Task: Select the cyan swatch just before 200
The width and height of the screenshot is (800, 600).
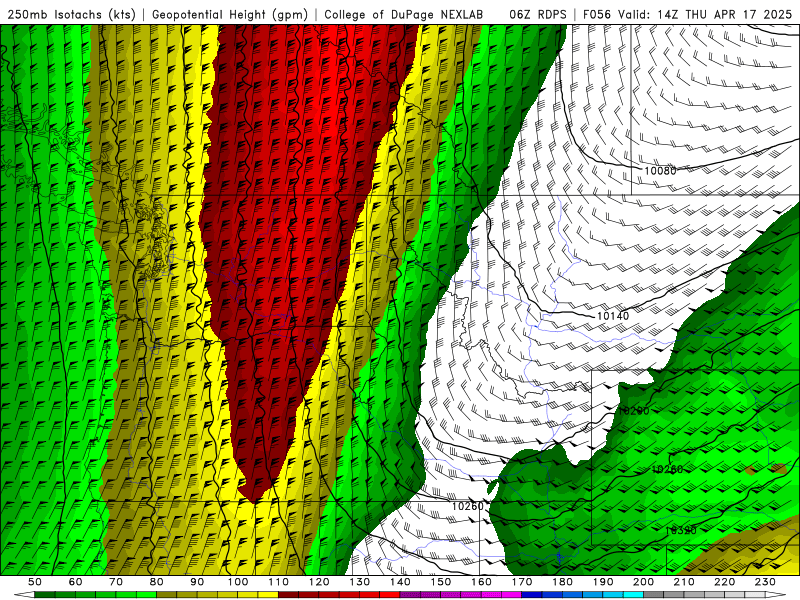Action: (x=633, y=595)
